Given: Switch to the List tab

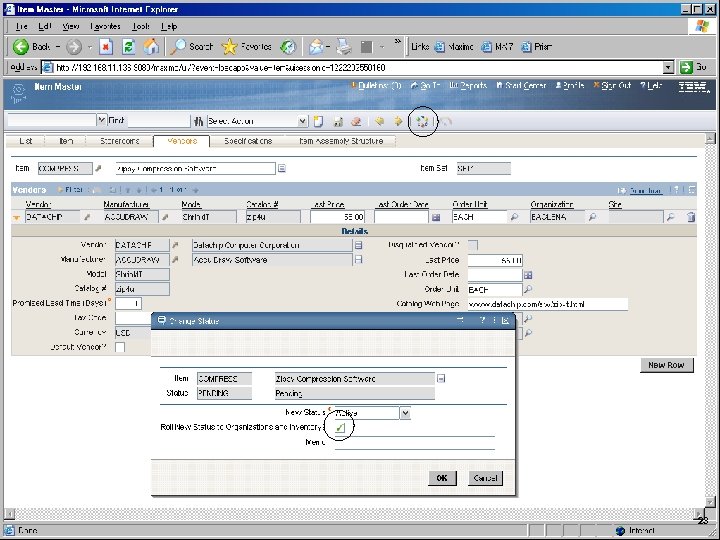Looking at the screenshot, I should coord(26,141).
